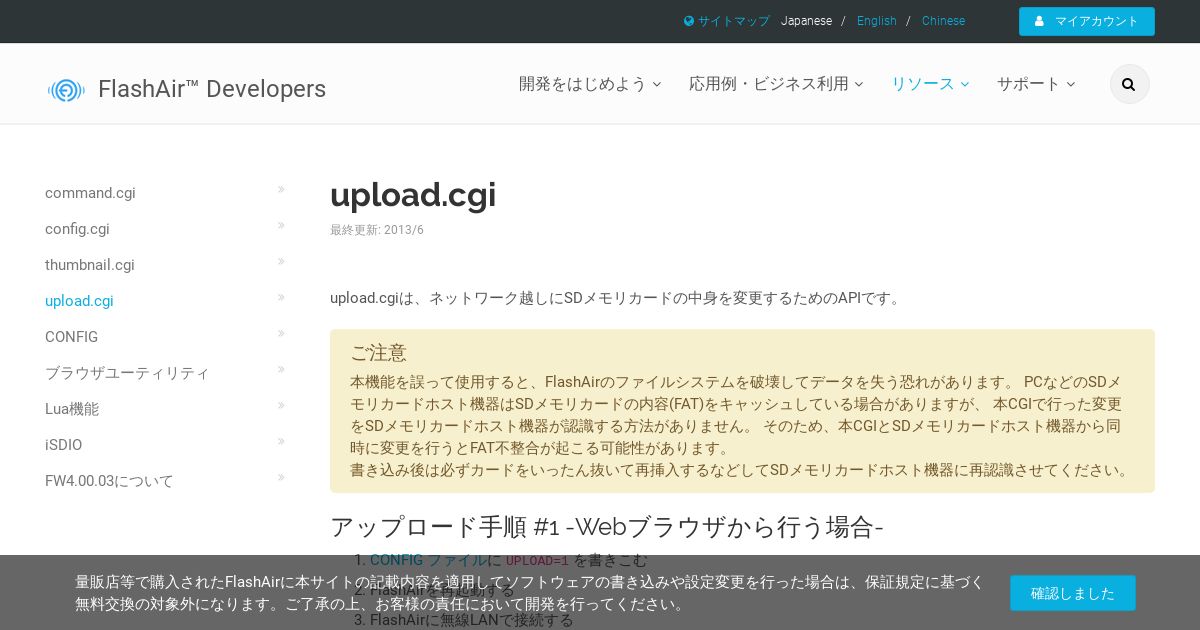Click the arrow icon next to ブラウザユーティリティ
The height and width of the screenshot is (630, 1200).
[x=281, y=369]
